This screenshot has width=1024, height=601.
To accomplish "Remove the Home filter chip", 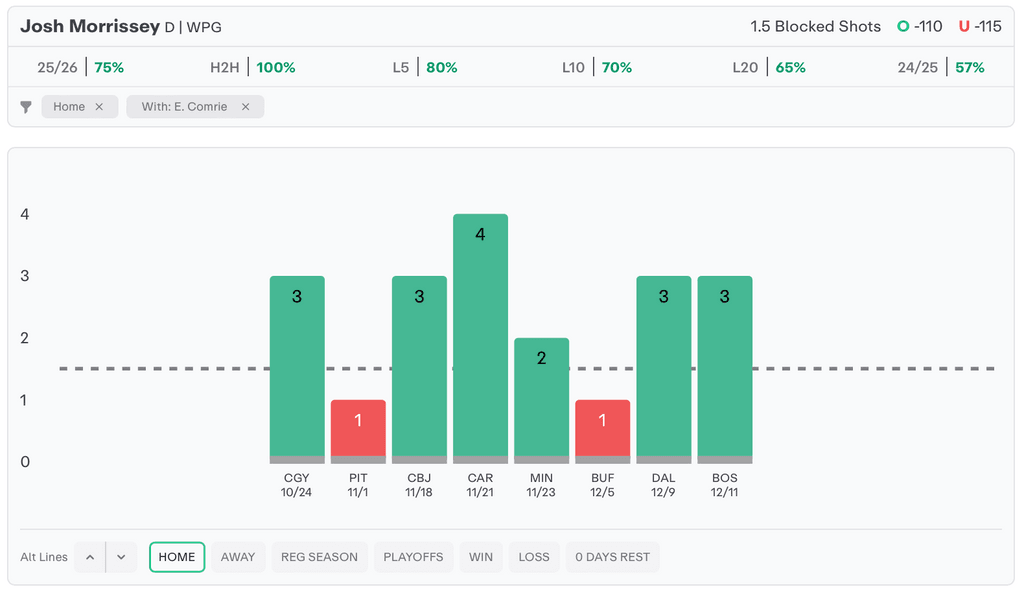I will tap(99, 107).
